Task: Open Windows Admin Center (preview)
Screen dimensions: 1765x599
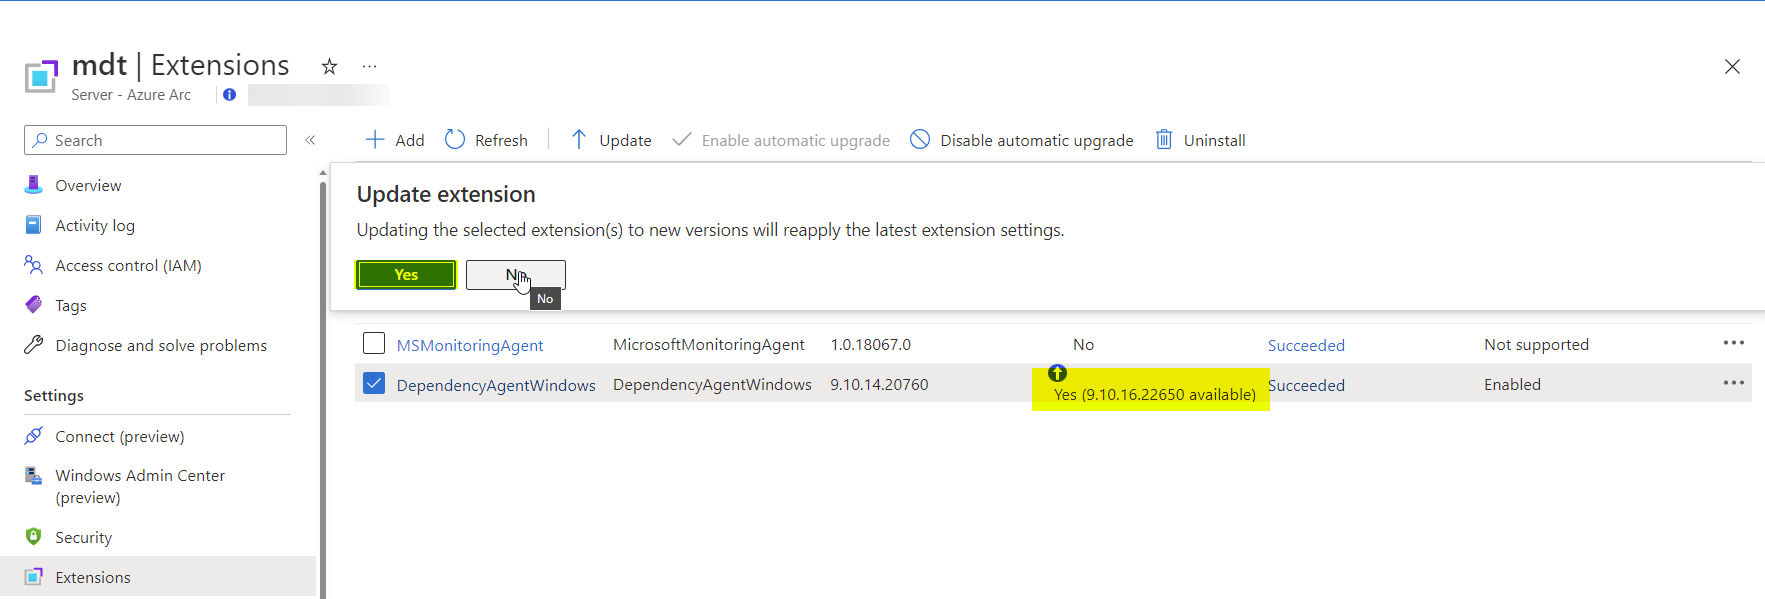Action: click(x=140, y=487)
